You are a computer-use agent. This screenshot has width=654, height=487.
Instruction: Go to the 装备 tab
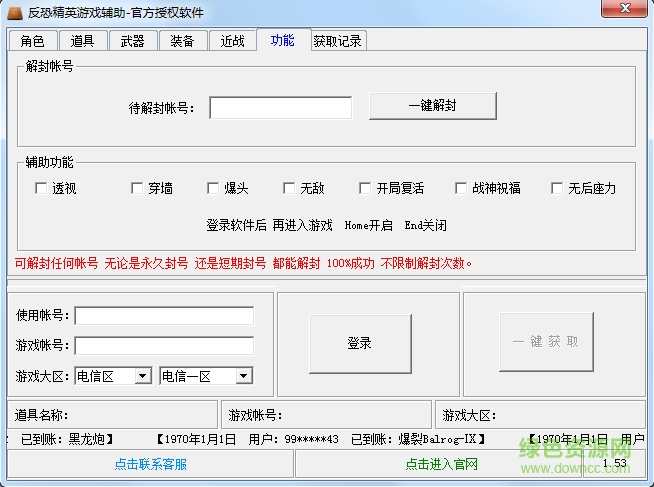point(183,41)
